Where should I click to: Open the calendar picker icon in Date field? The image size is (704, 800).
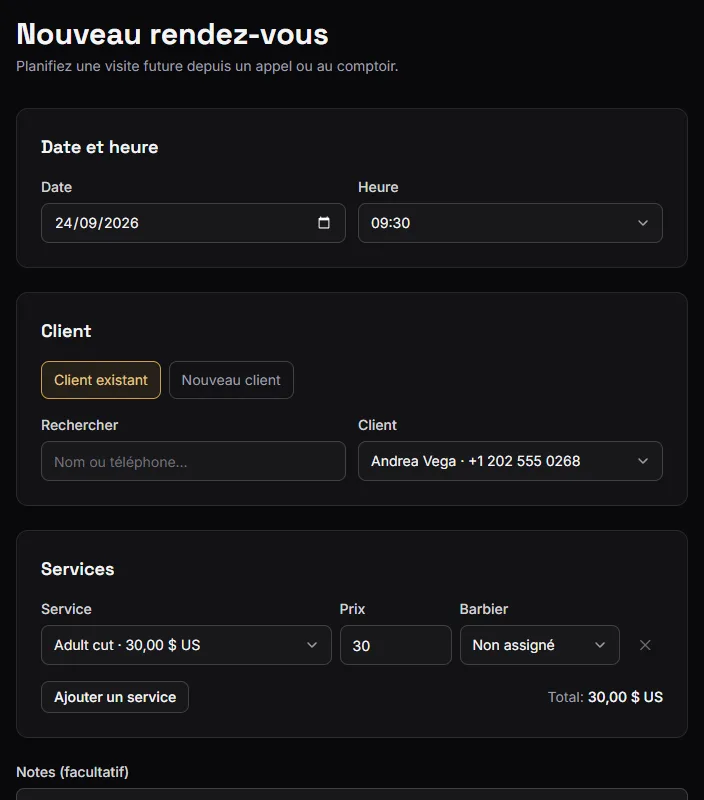[x=324, y=223]
